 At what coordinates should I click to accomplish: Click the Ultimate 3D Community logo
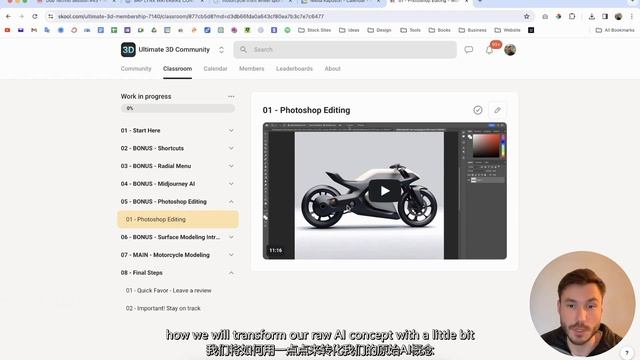click(128, 50)
